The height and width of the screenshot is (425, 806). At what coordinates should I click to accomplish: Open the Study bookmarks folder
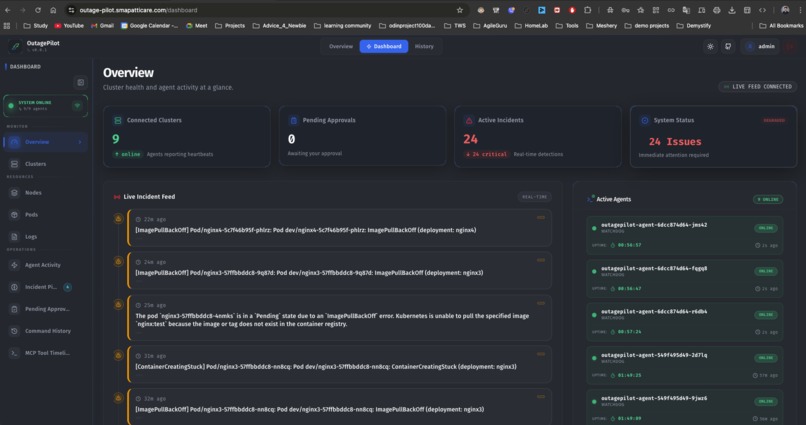click(x=35, y=25)
